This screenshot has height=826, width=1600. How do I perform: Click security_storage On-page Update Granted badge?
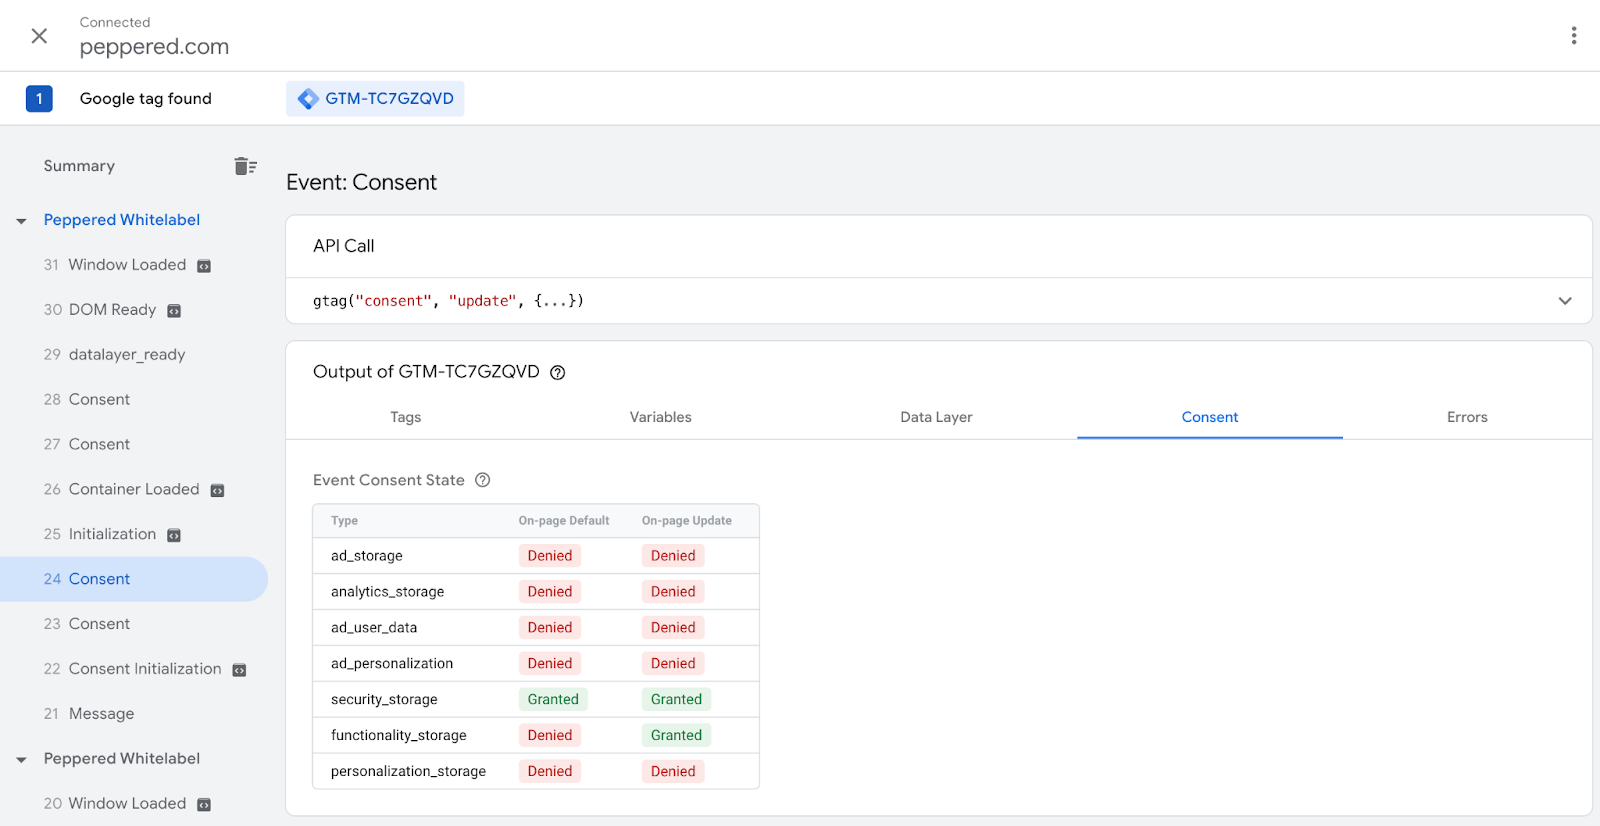pos(676,699)
